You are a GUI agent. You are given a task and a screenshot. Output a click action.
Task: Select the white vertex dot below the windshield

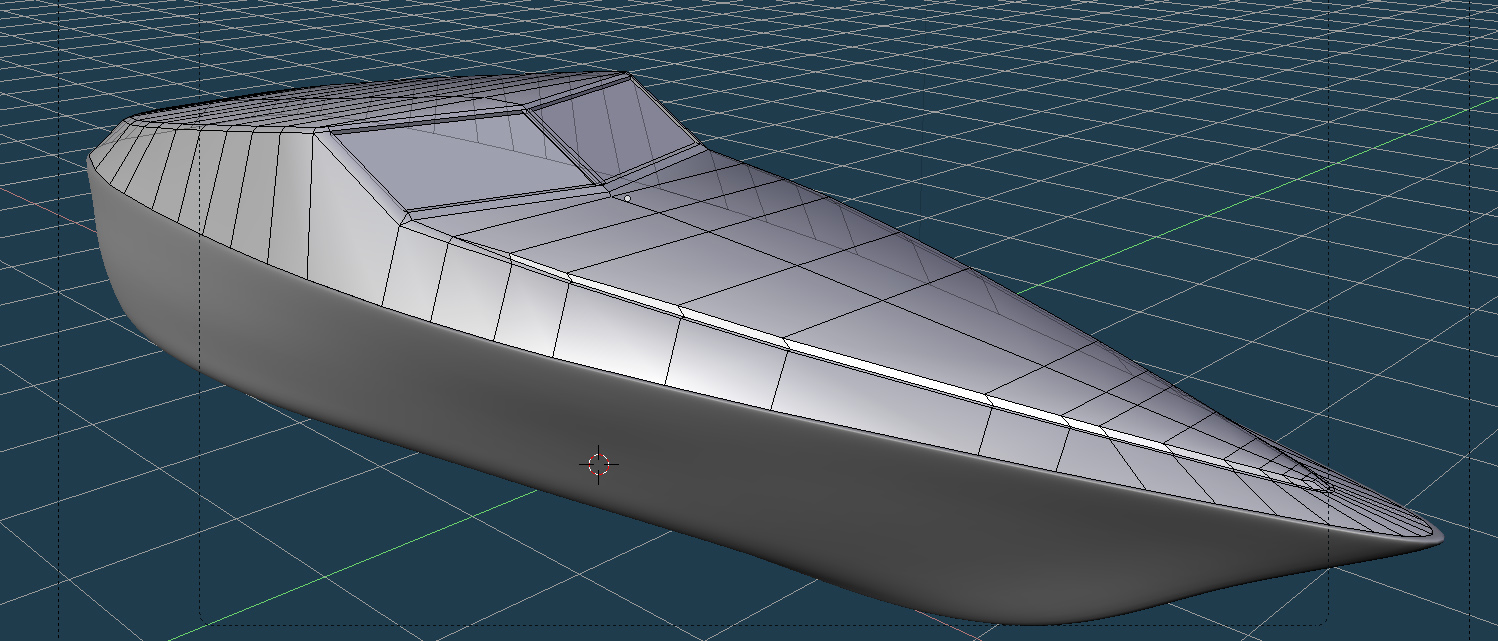point(627,198)
